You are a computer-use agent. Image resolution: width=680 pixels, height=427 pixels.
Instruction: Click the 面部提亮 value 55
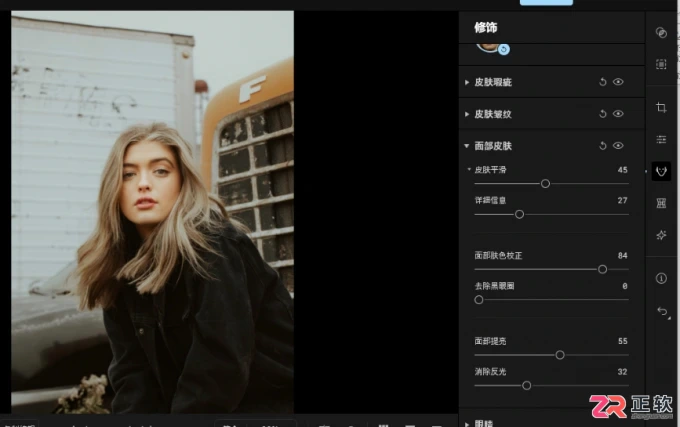pyautogui.click(x=622, y=341)
